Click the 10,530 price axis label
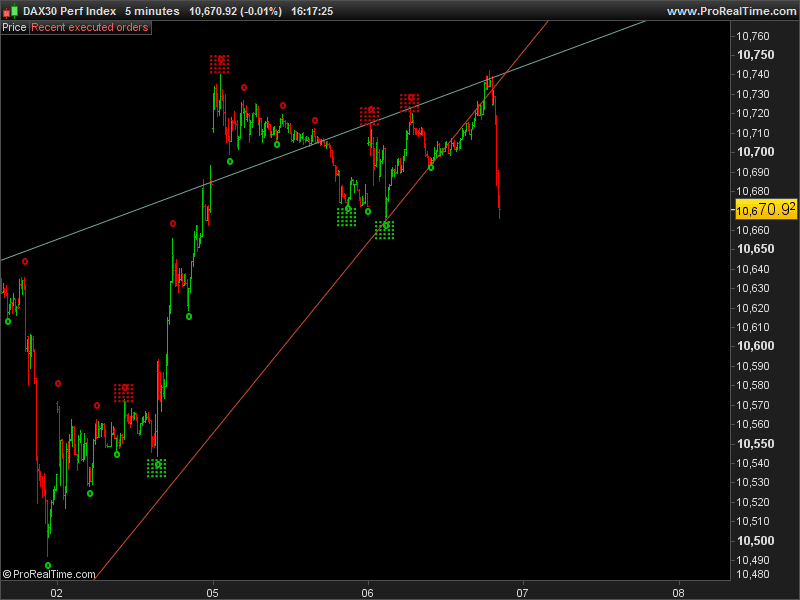The width and height of the screenshot is (800, 600). tap(753, 482)
